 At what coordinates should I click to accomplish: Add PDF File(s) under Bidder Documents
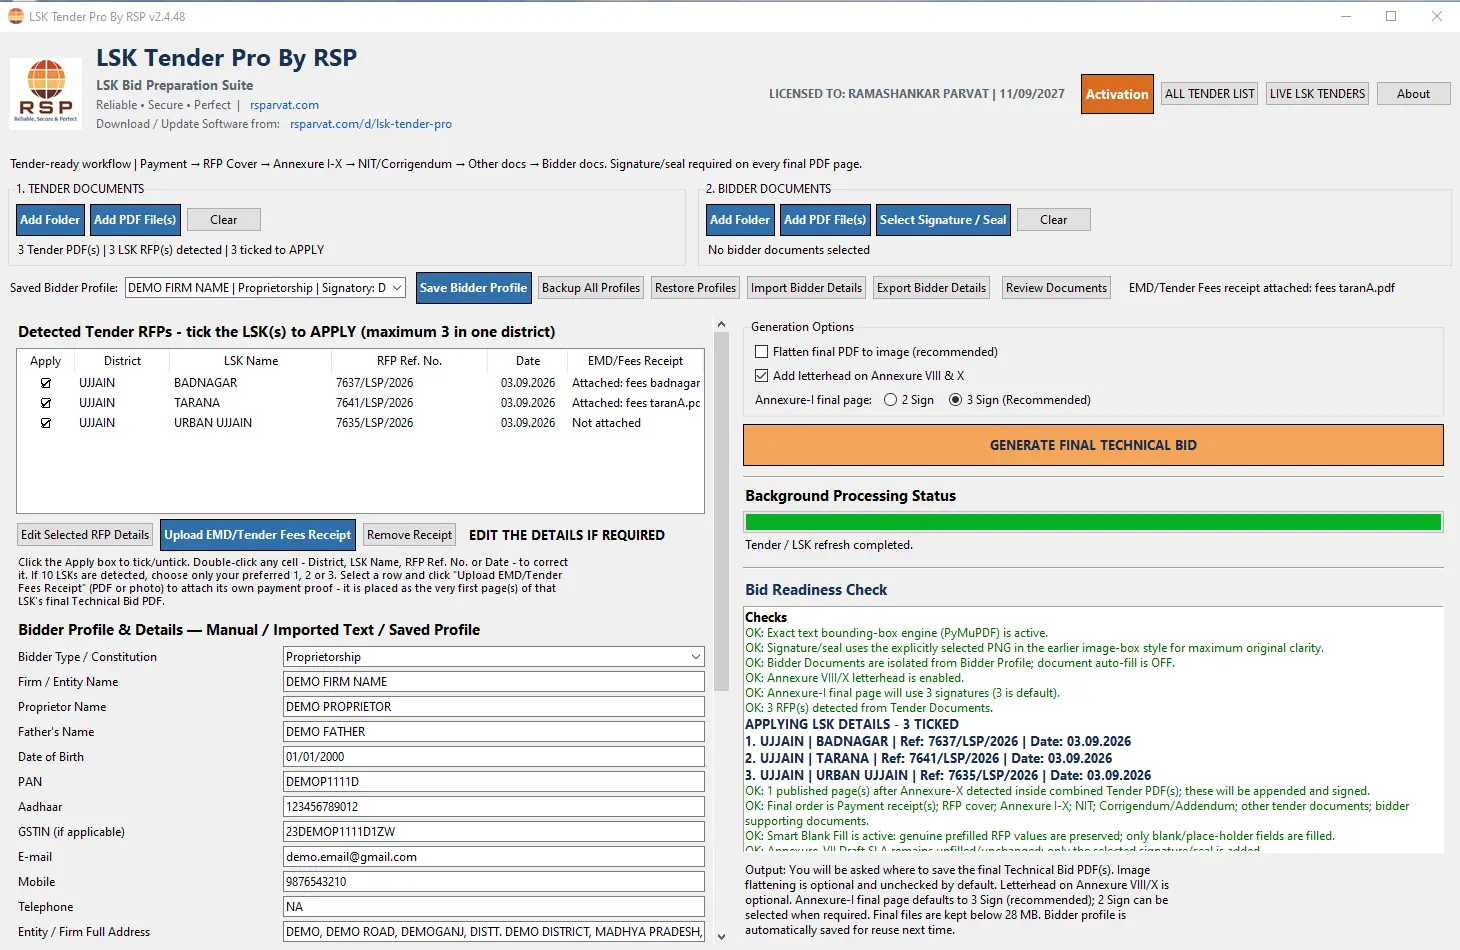(x=825, y=220)
